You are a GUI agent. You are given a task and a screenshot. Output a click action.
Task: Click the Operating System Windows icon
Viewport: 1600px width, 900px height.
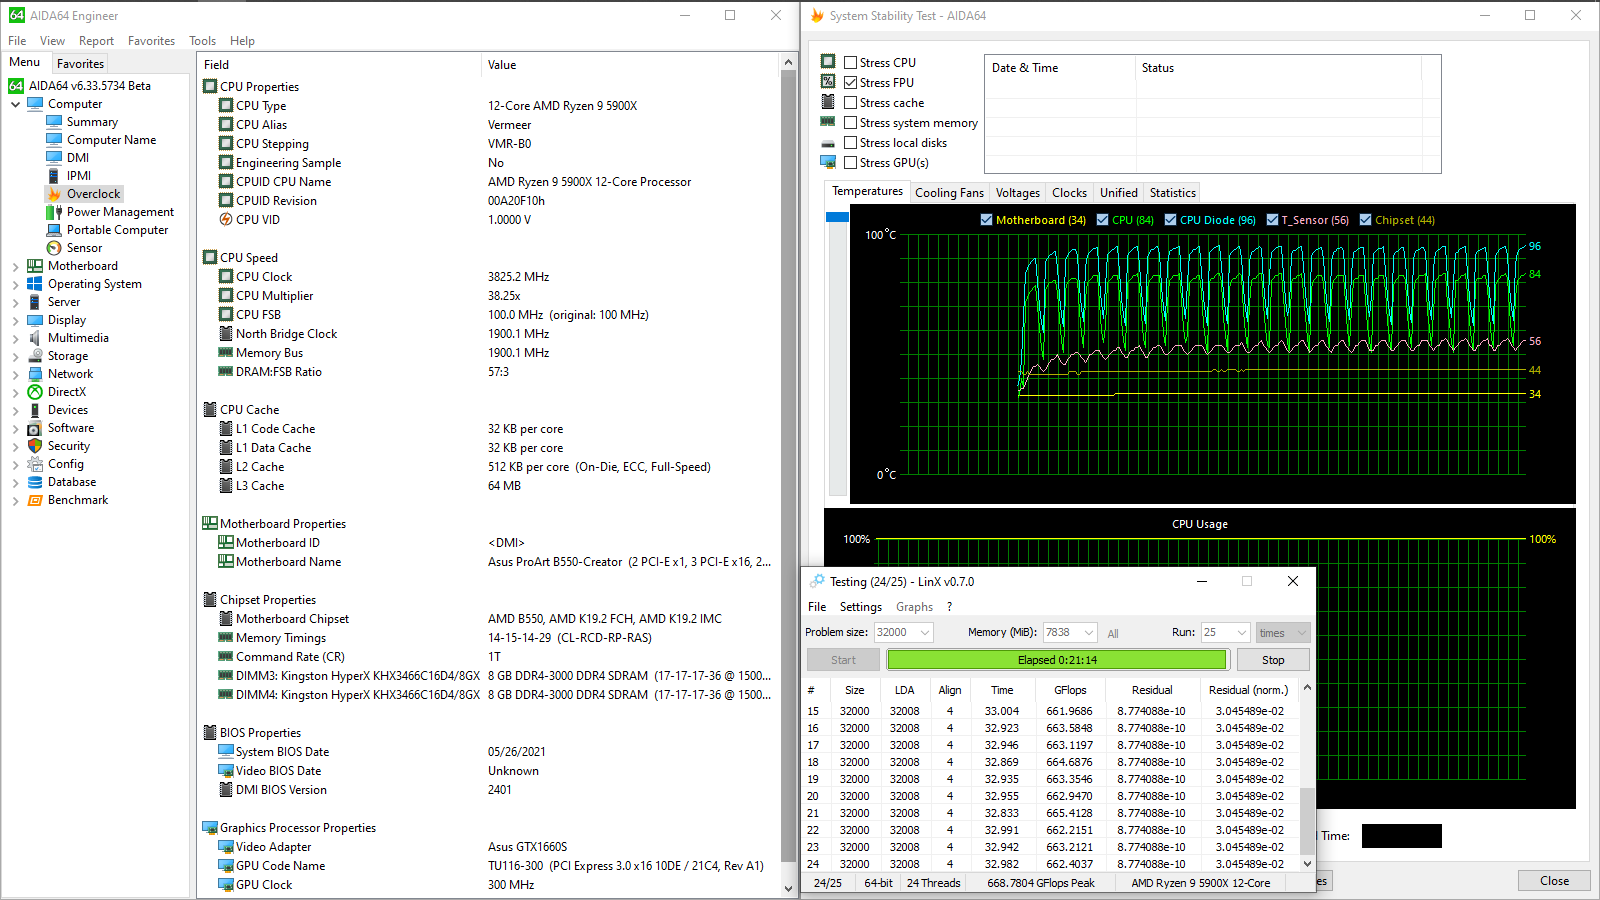click(x=35, y=284)
